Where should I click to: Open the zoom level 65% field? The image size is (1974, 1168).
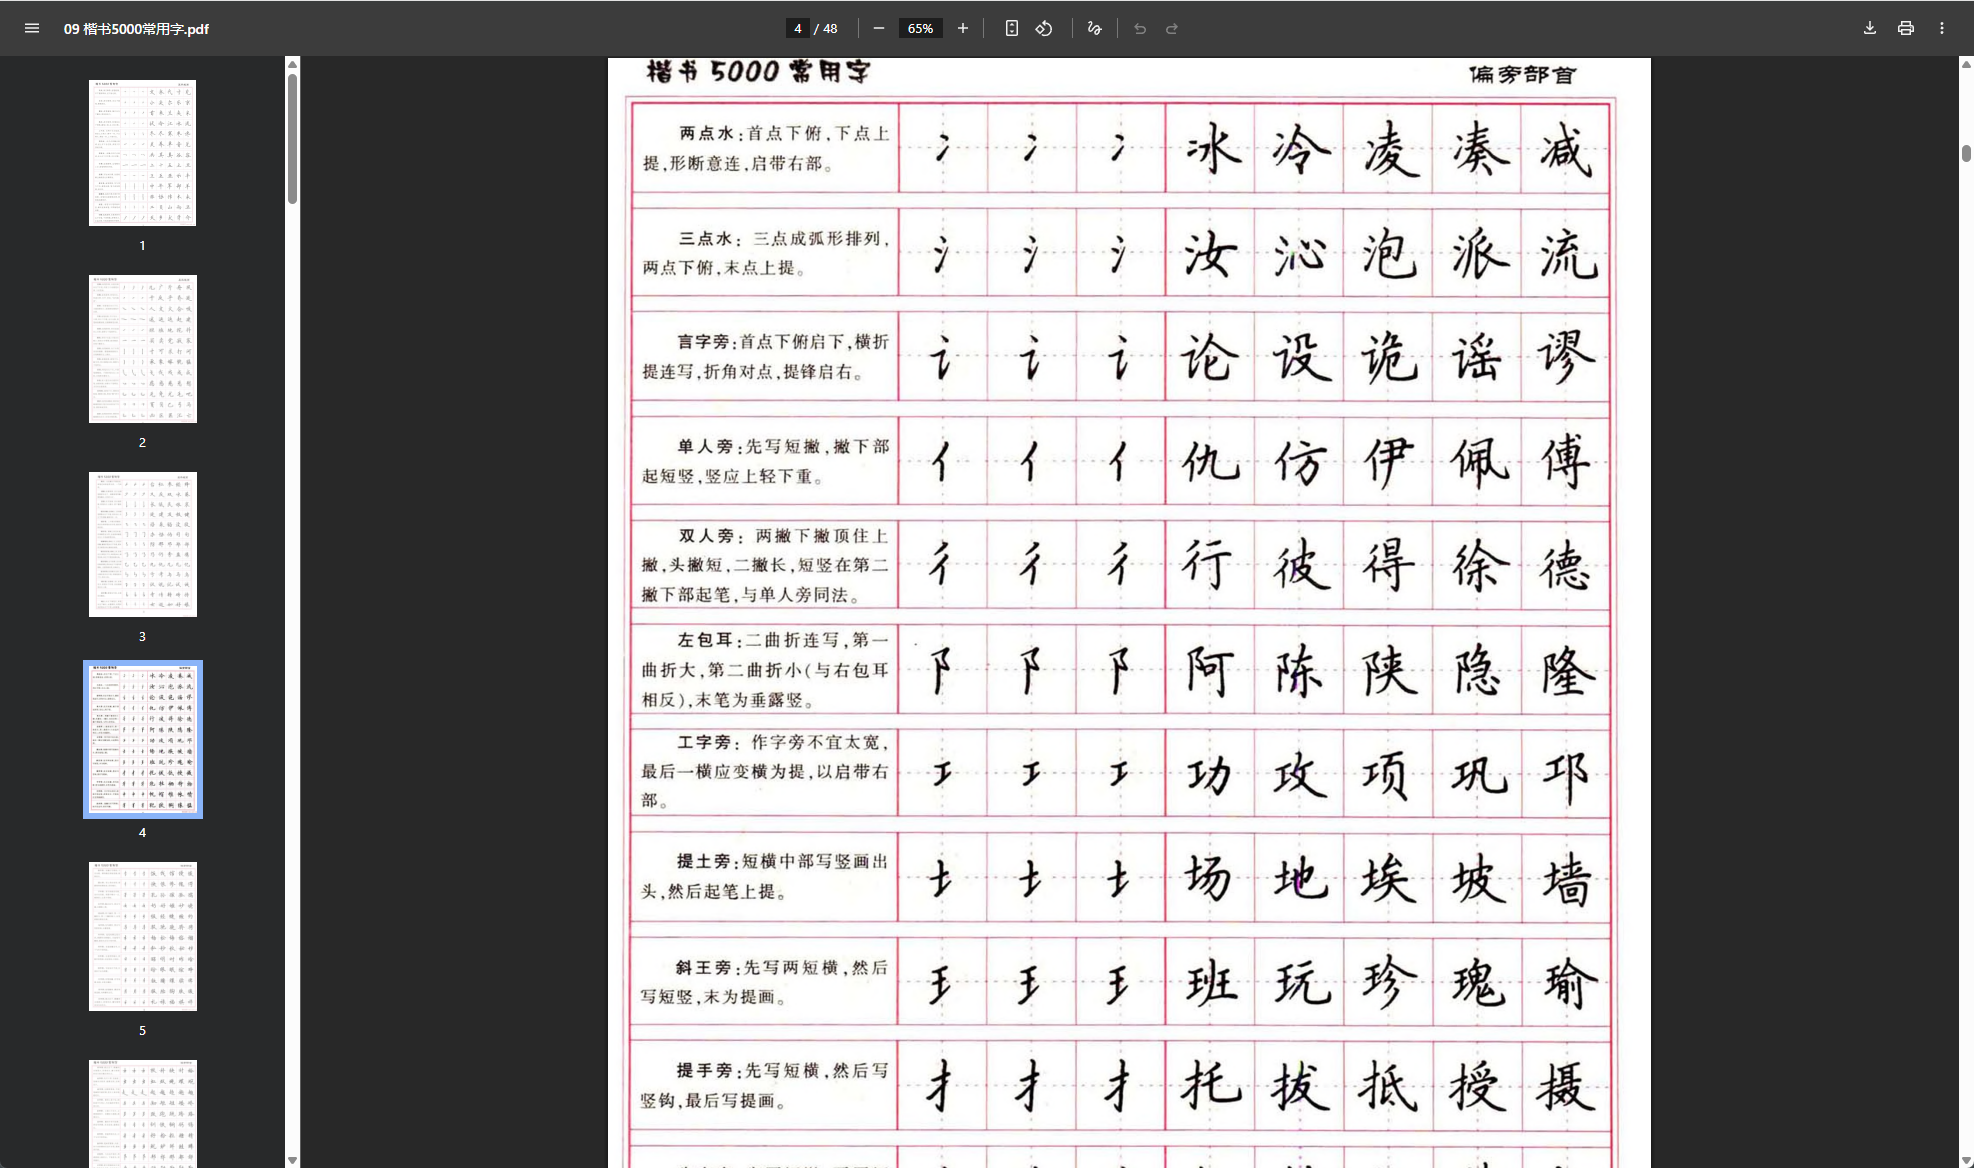tap(919, 28)
